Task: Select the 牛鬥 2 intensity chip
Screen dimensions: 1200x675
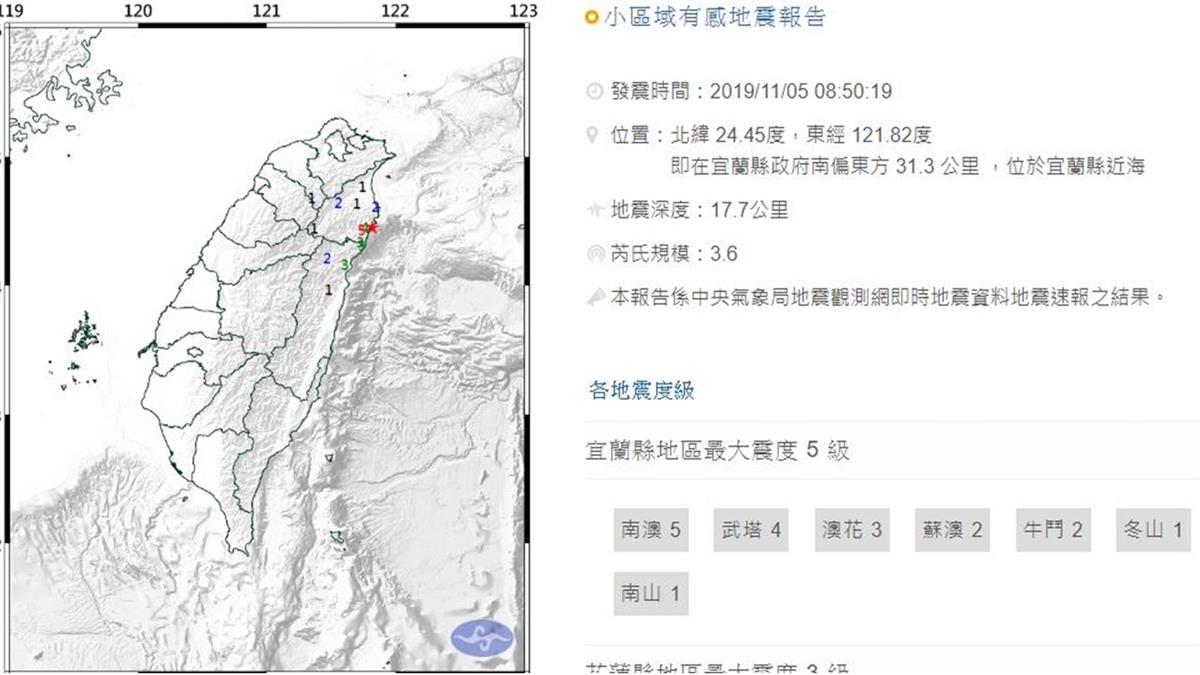Action: [1052, 530]
